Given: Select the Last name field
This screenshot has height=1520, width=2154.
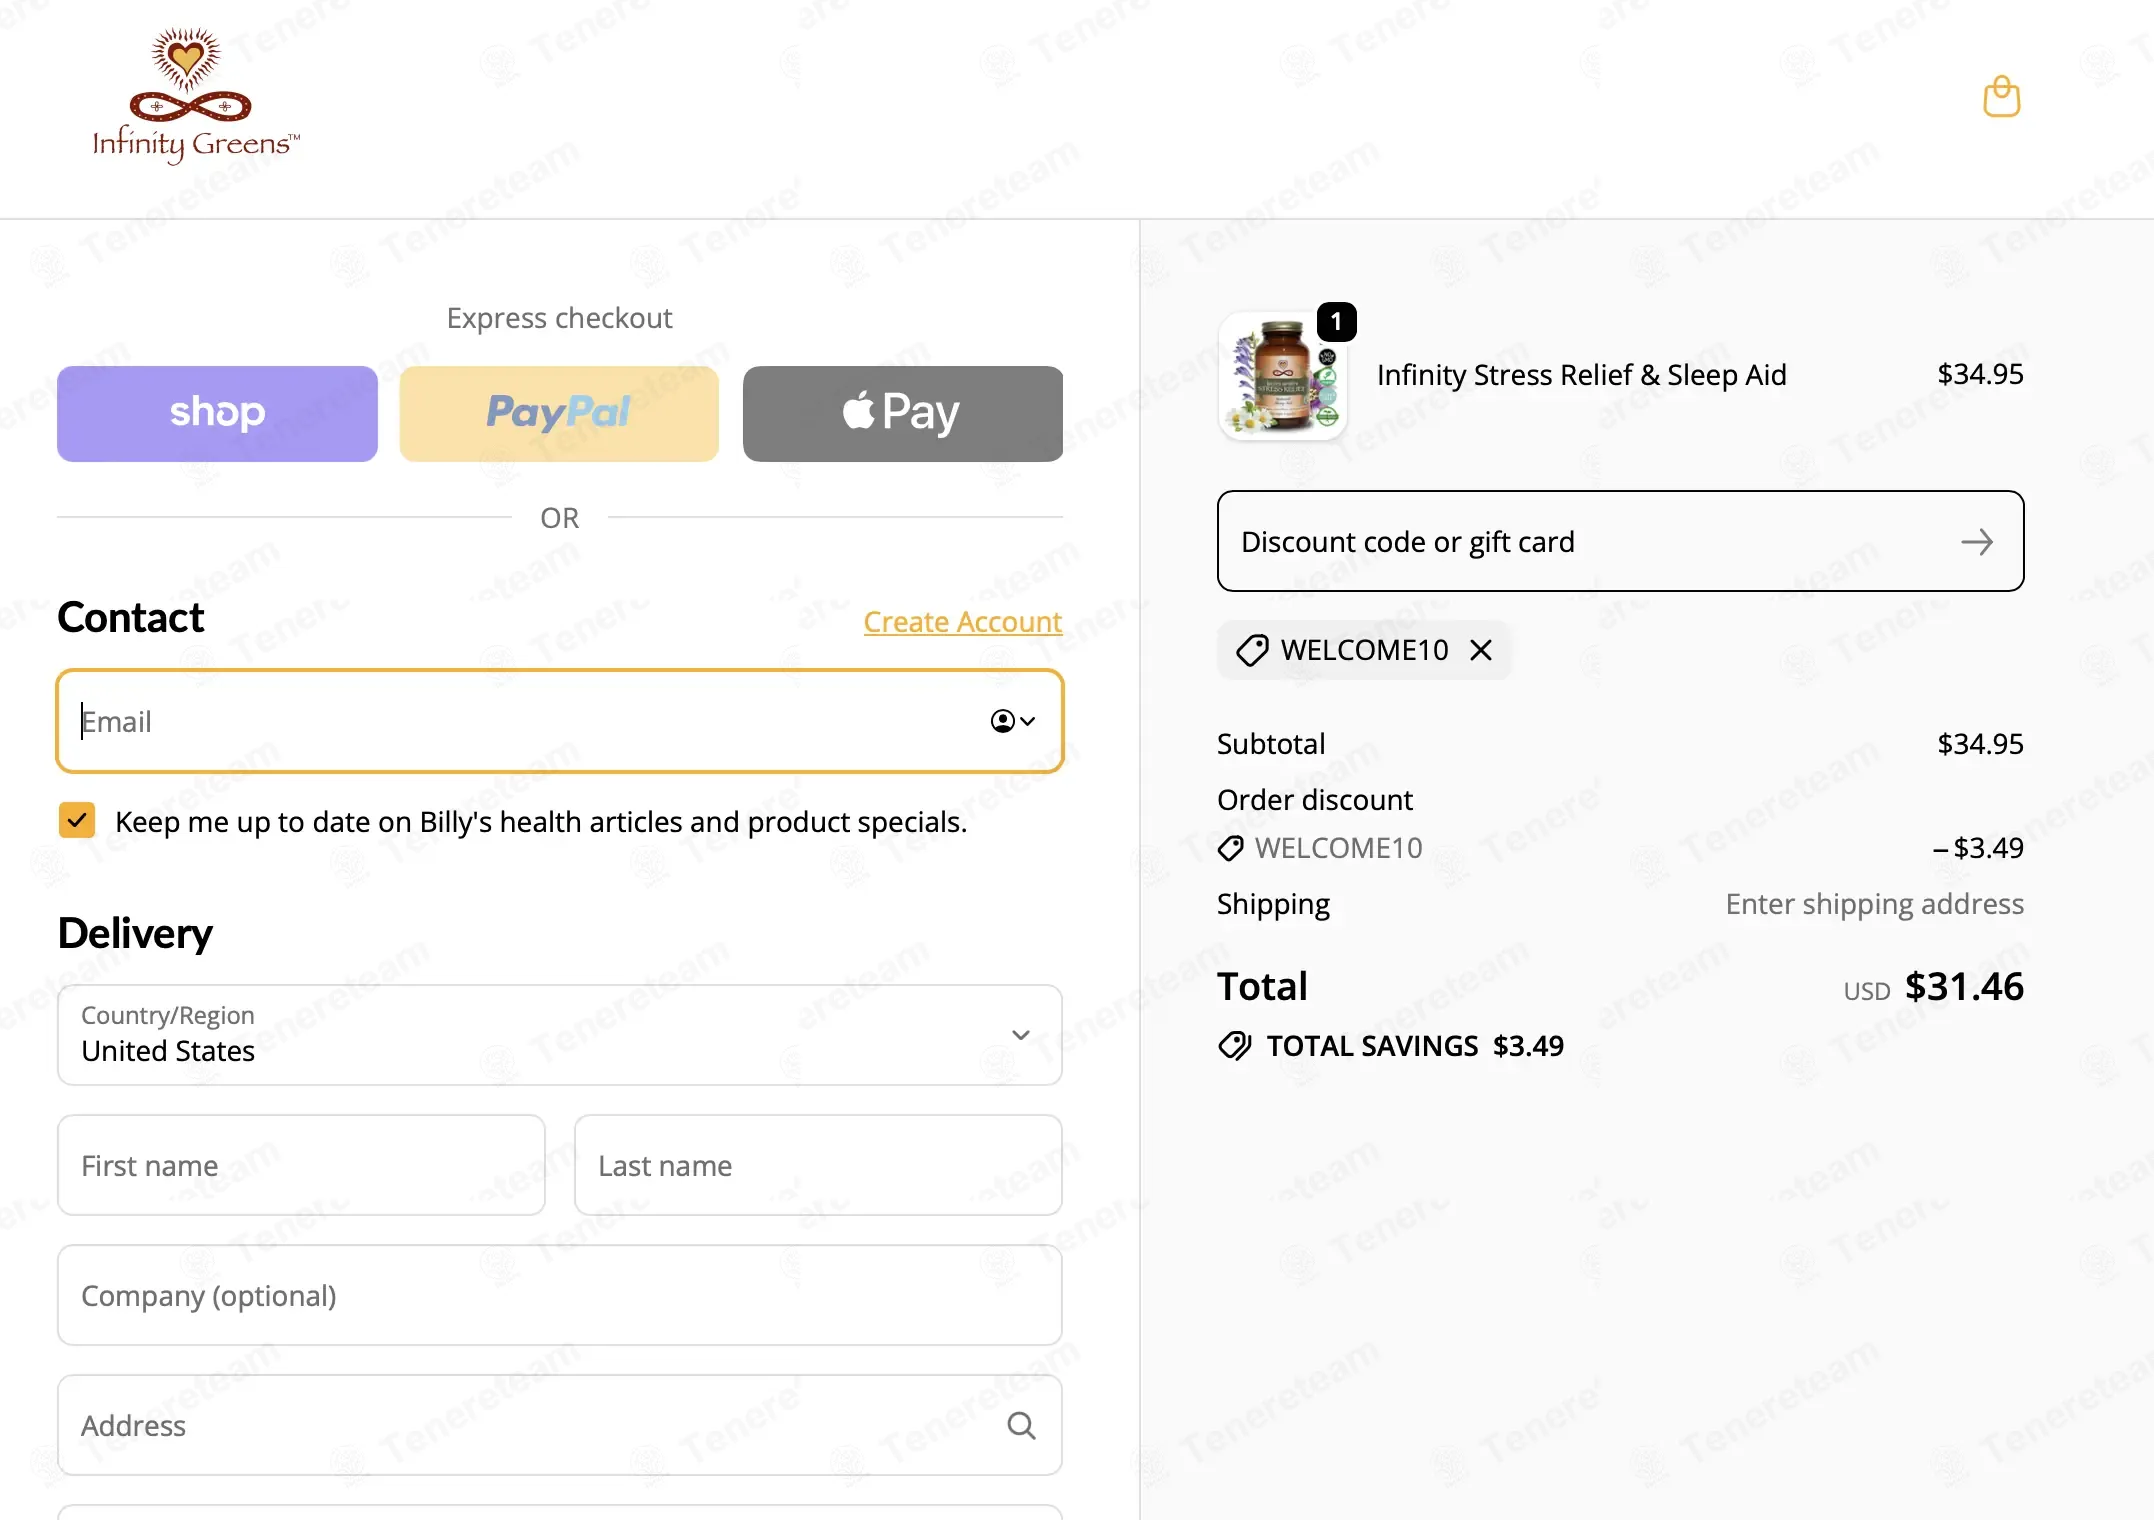Looking at the screenshot, I should [818, 1165].
